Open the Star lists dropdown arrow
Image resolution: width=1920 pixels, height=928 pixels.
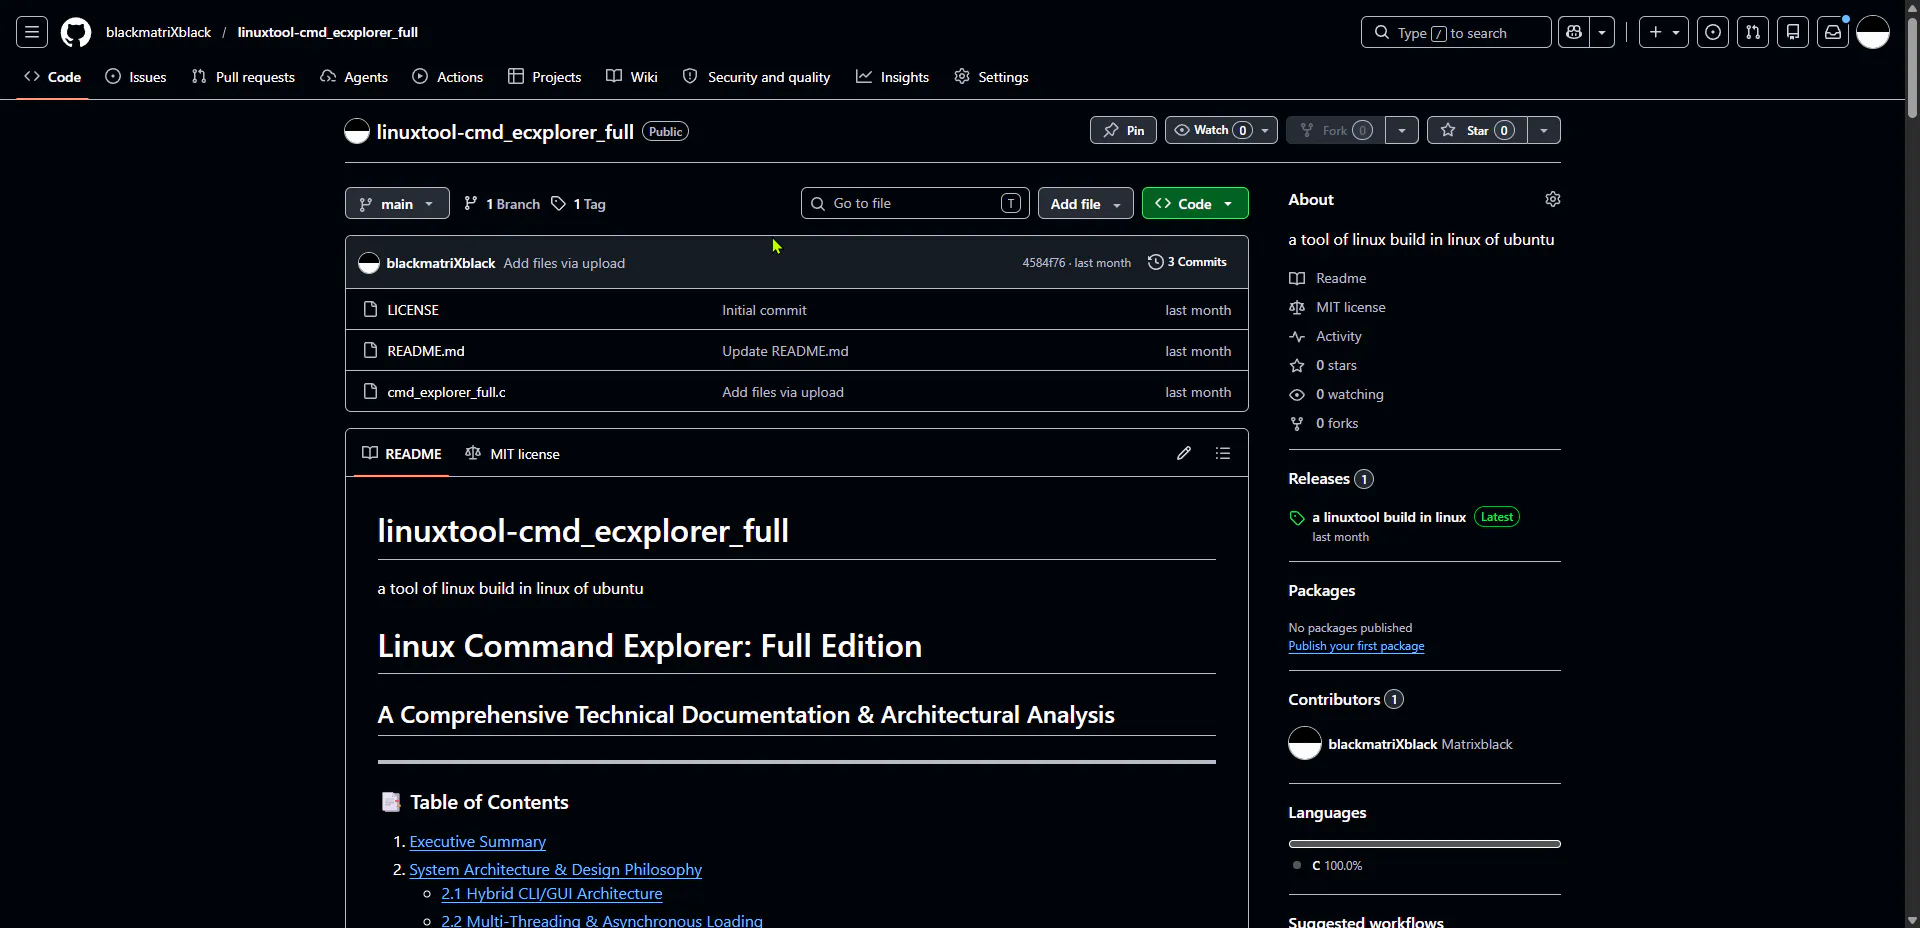[x=1544, y=130]
